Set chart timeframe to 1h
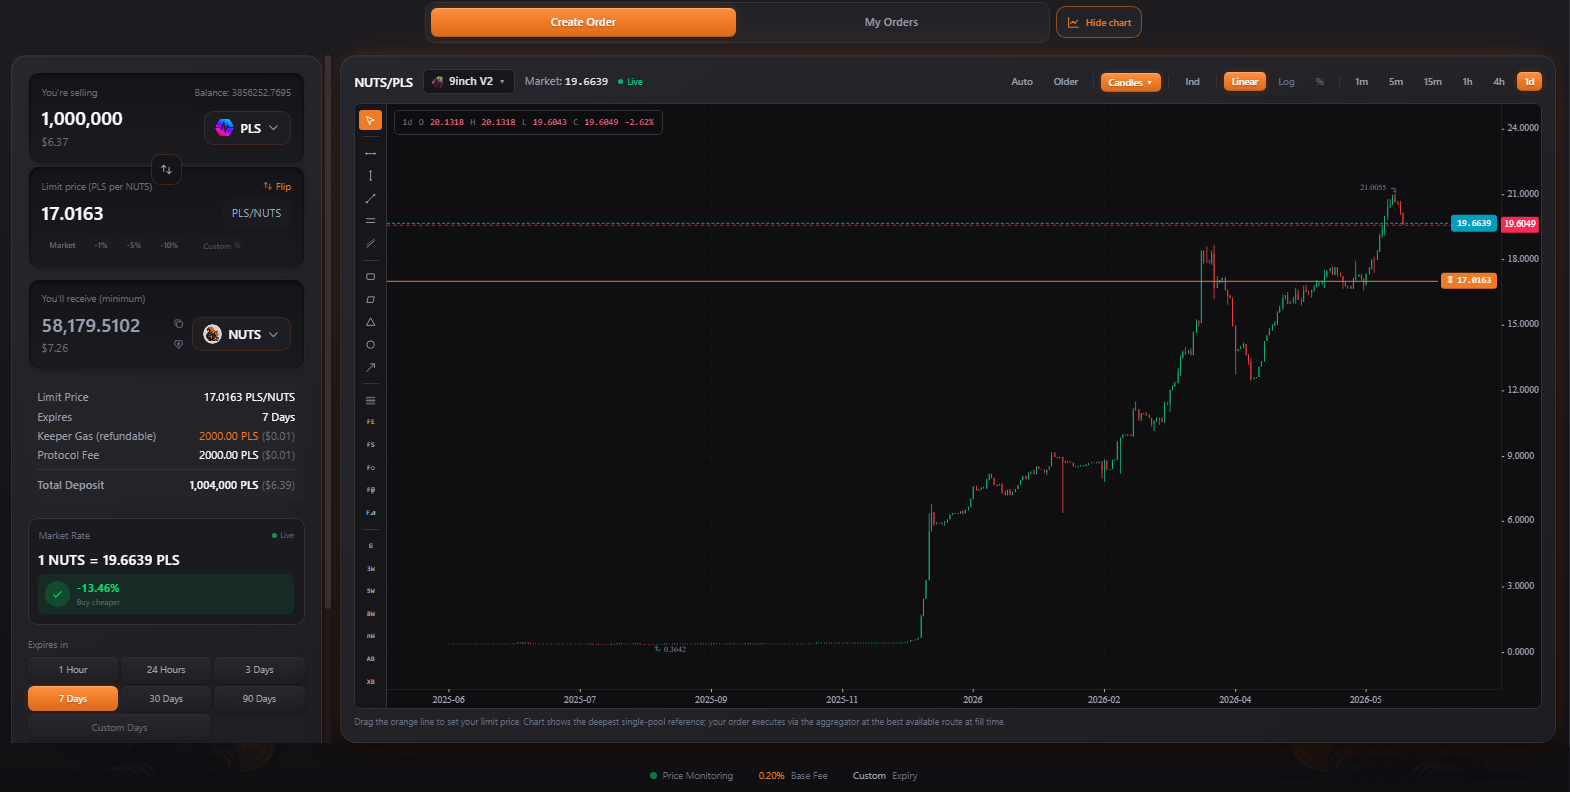Image resolution: width=1570 pixels, height=792 pixels. point(1467,82)
